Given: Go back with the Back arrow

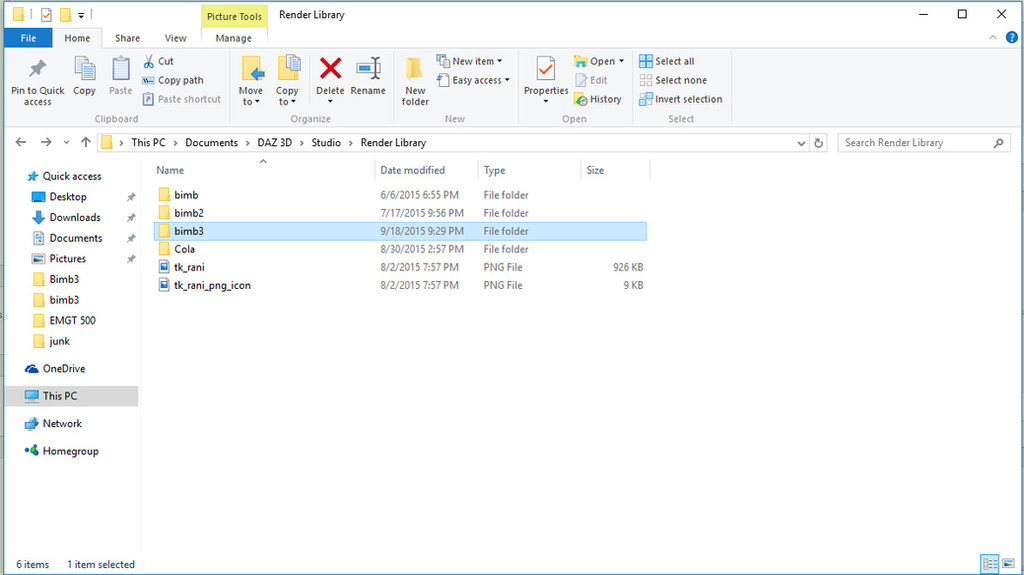Looking at the screenshot, I should [21, 142].
